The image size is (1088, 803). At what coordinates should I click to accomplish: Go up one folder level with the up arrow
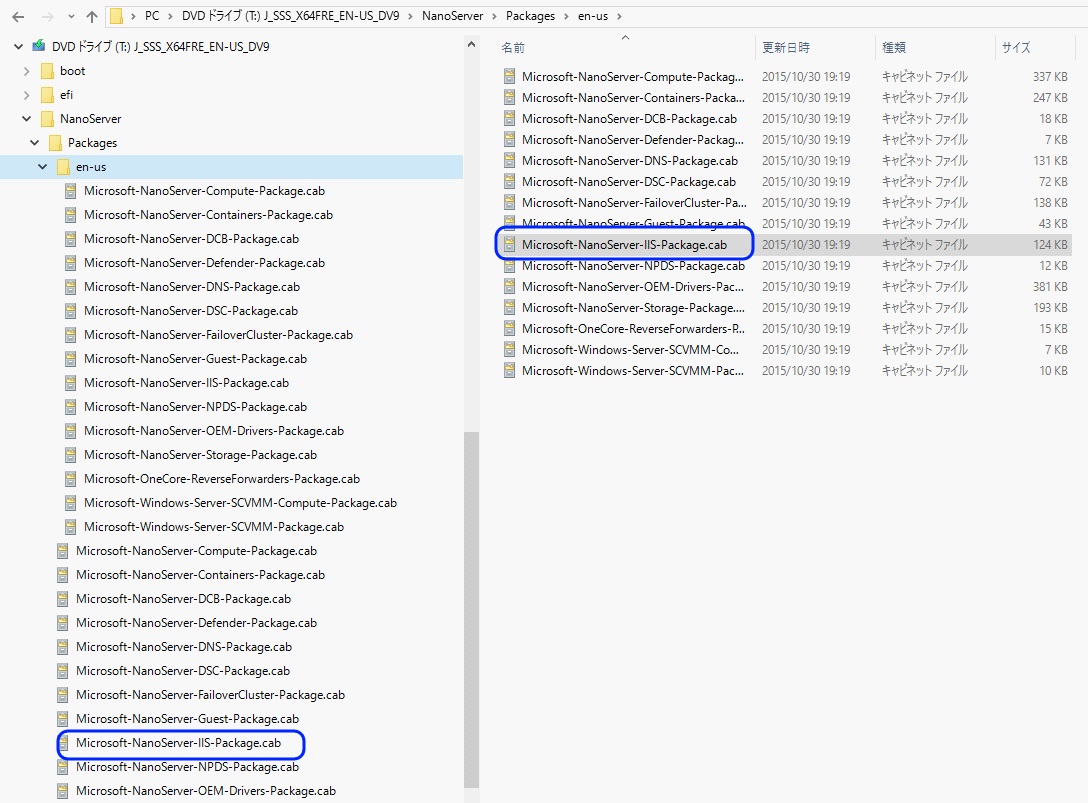tap(92, 16)
